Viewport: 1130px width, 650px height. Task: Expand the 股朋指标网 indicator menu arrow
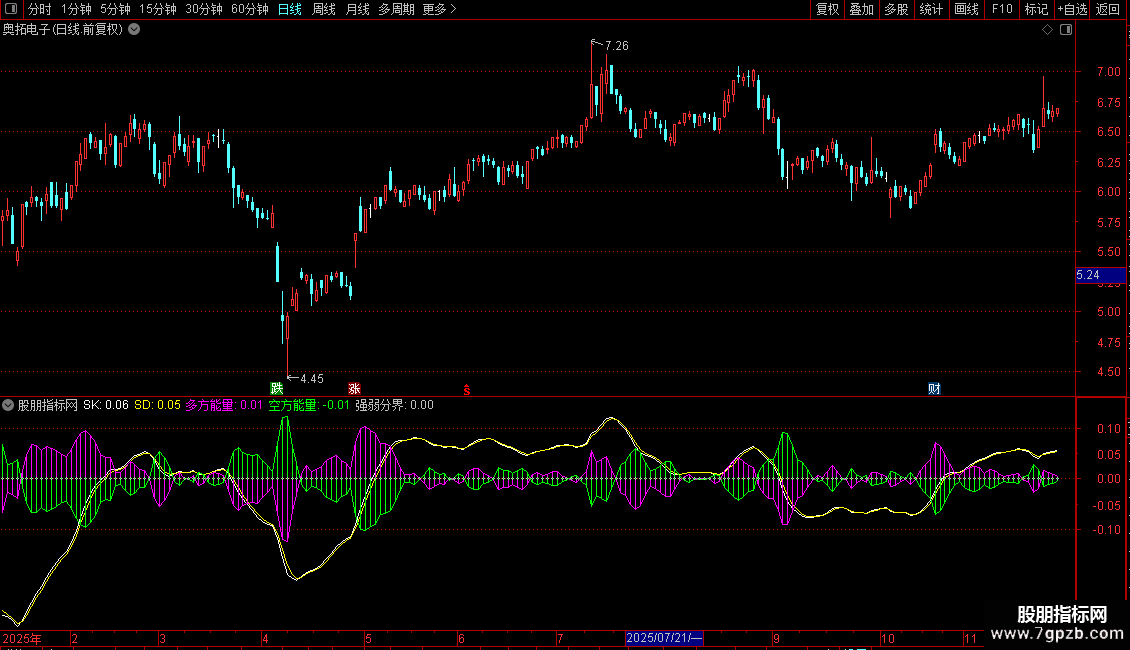[8, 406]
